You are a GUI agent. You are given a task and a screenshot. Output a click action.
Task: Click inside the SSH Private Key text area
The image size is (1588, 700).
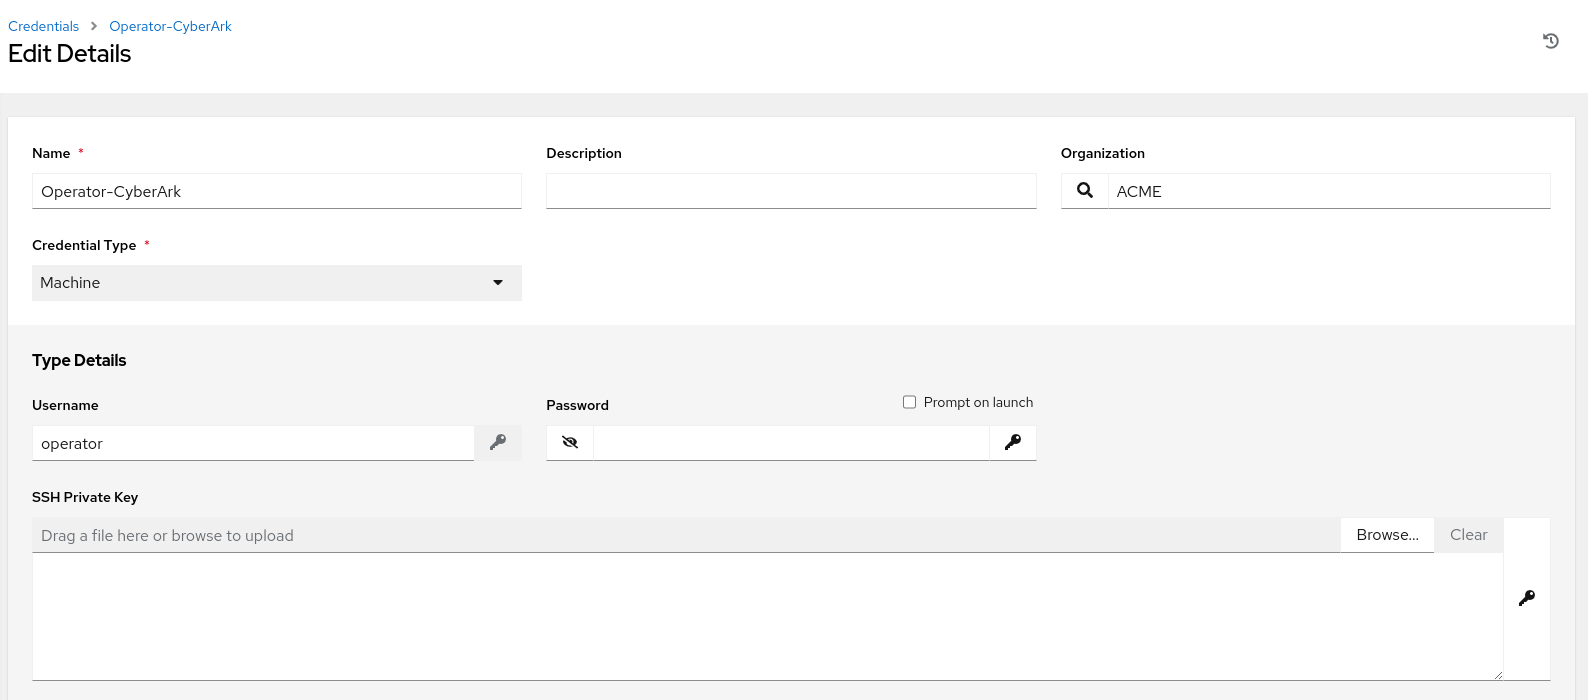point(766,616)
